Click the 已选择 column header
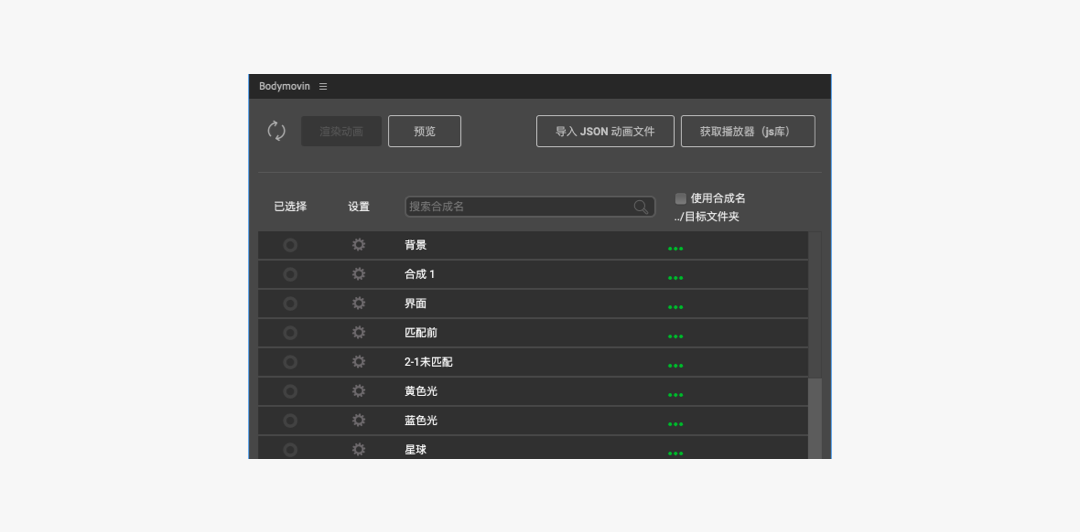This screenshot has height=532, width=1080. (291, 207)
